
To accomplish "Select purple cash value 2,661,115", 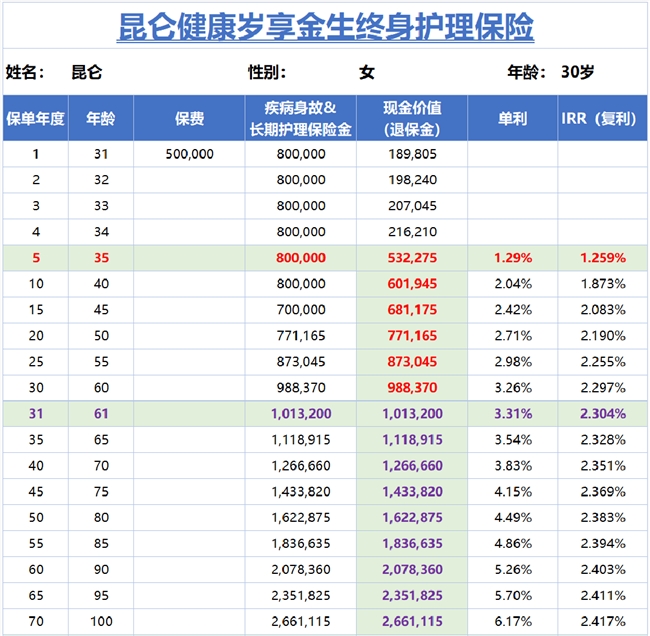I will pos(412,621).
